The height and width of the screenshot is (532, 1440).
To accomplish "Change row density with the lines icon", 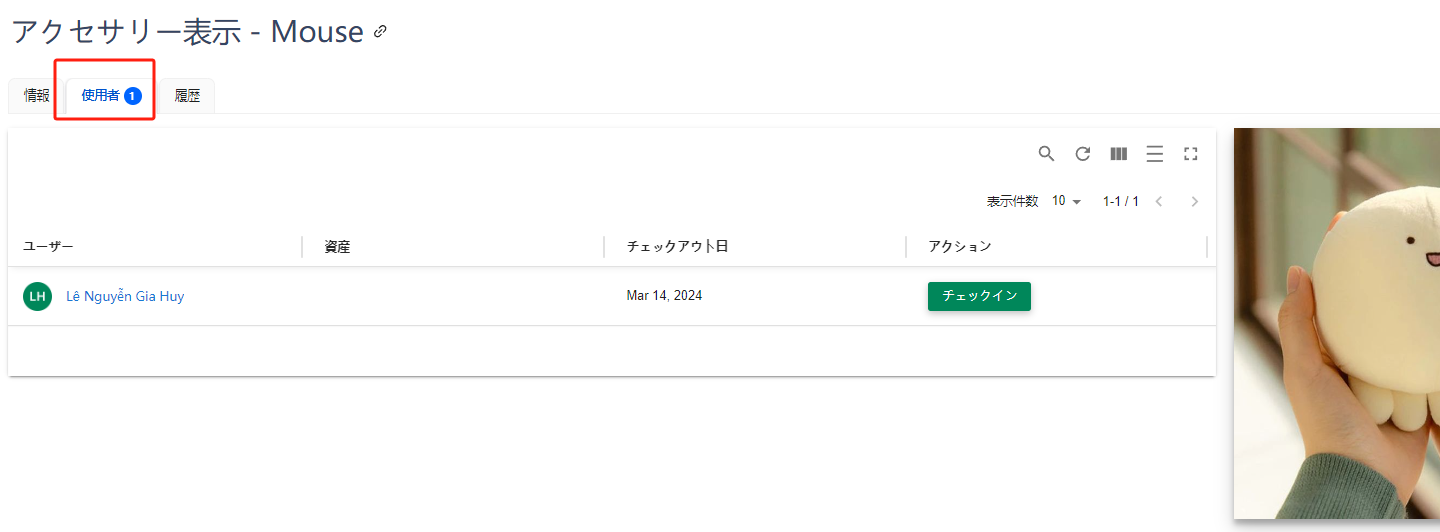I will [1154, 154].
